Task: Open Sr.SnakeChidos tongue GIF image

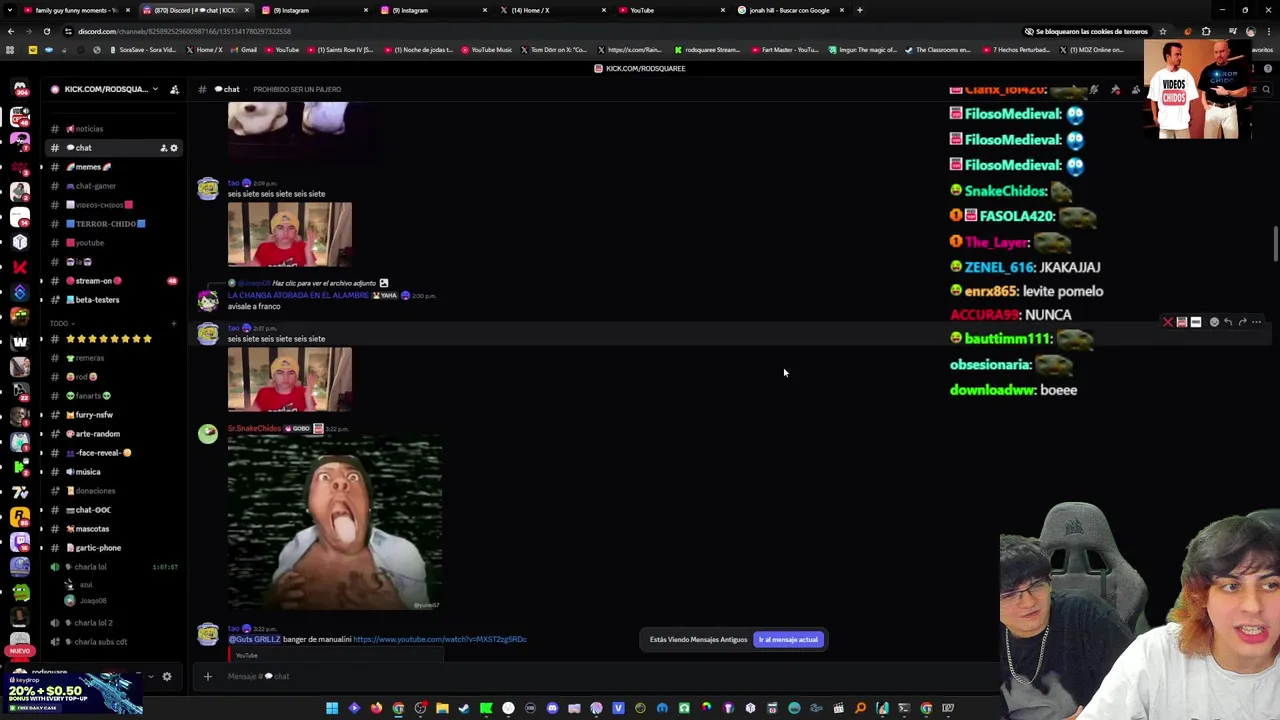Action: 335,523
